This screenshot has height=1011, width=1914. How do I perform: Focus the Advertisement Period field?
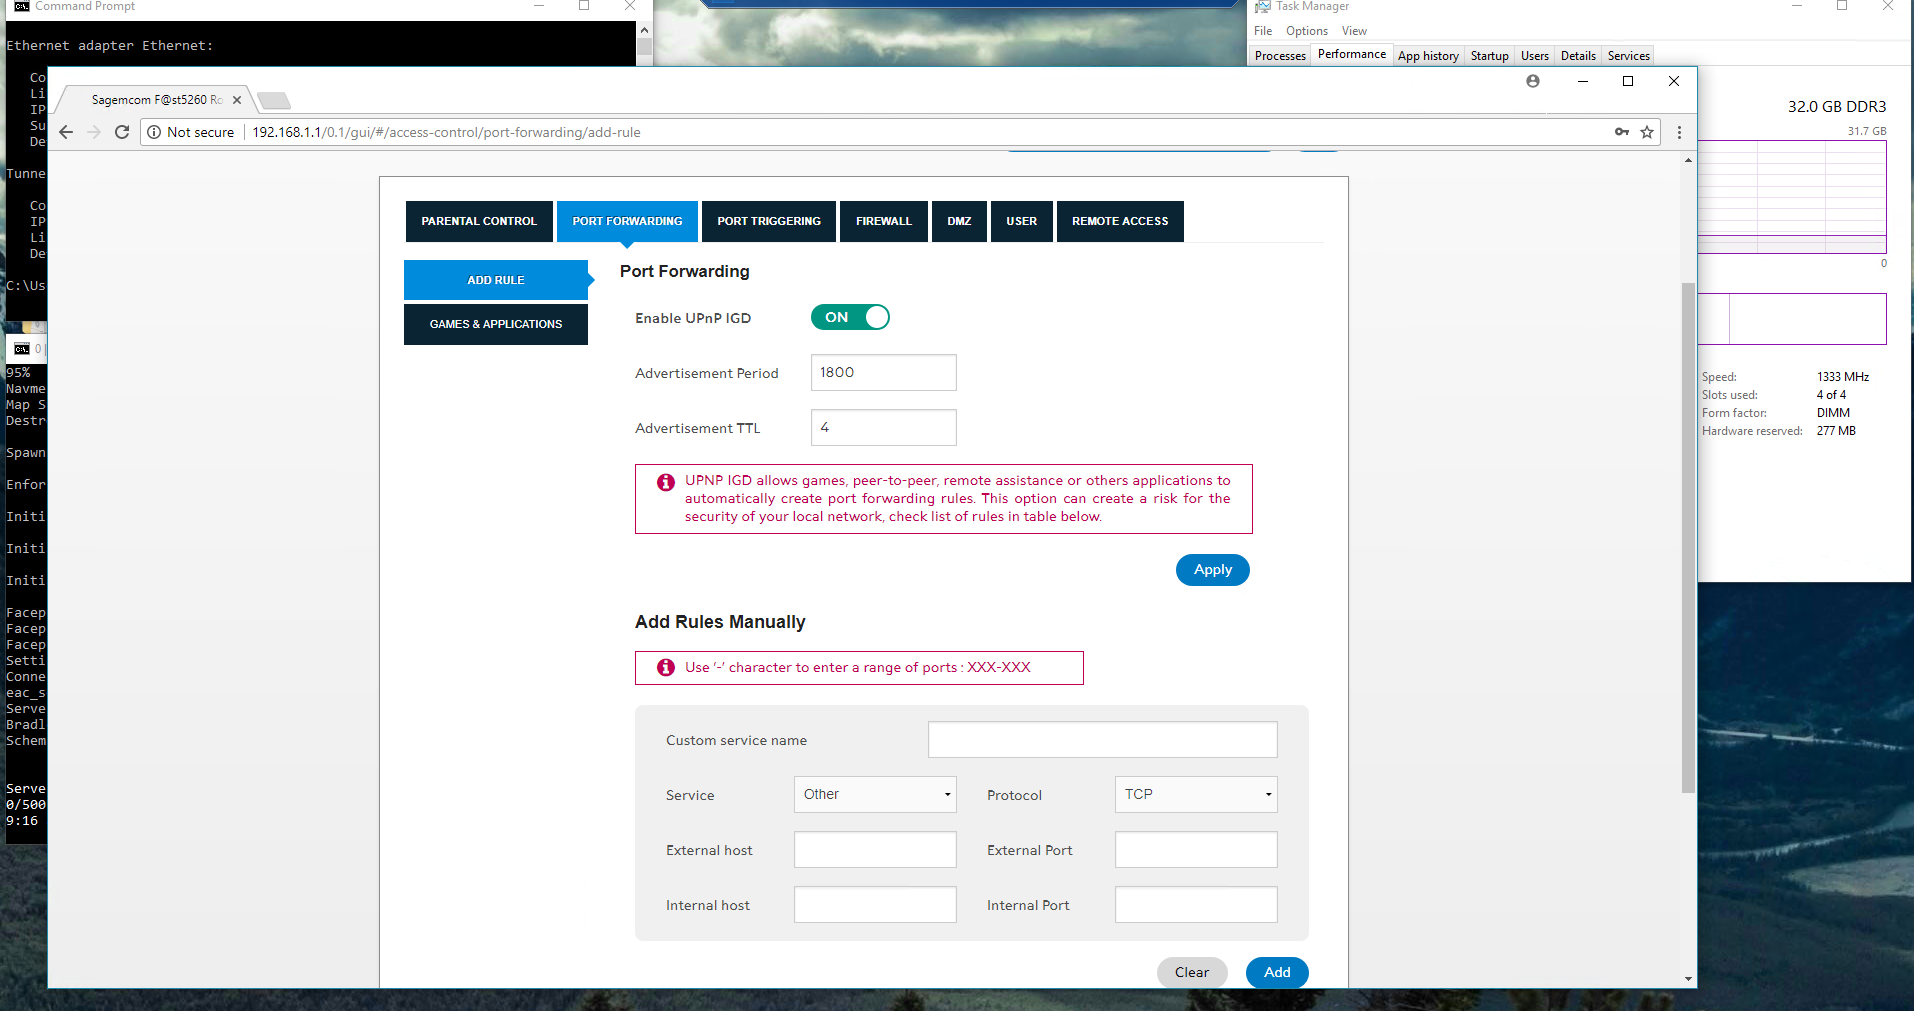(884, 373)
